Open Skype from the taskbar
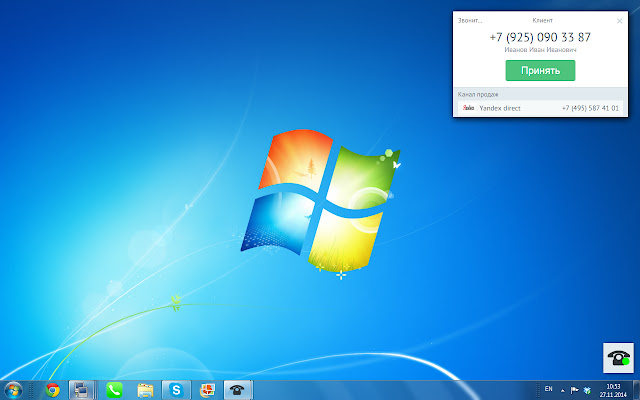Viewport: 640px width, 400px height. point(176,390)
